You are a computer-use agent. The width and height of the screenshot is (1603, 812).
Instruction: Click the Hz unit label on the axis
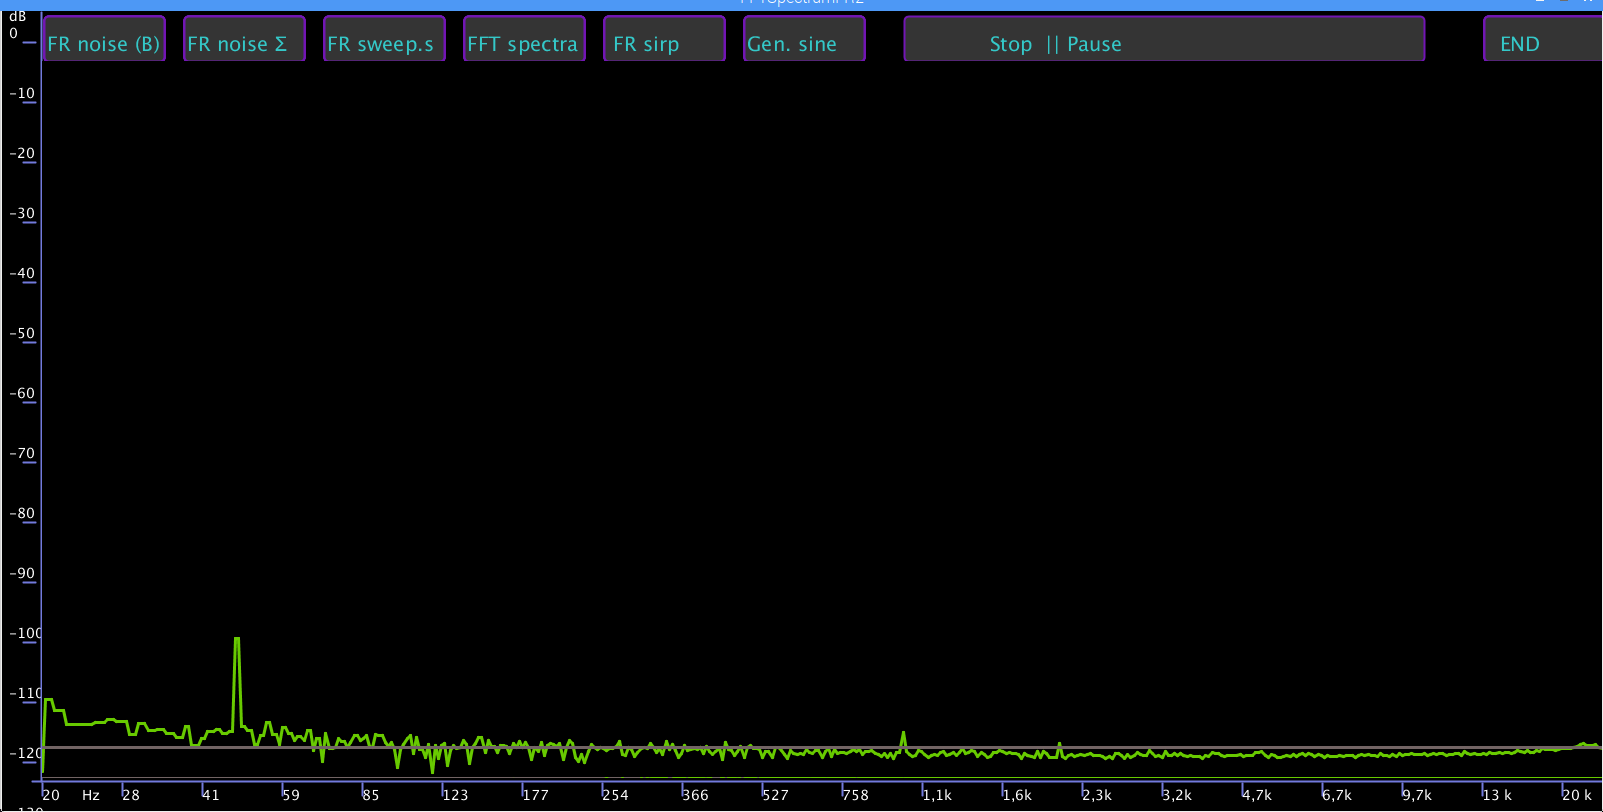[x=91, y=795]
